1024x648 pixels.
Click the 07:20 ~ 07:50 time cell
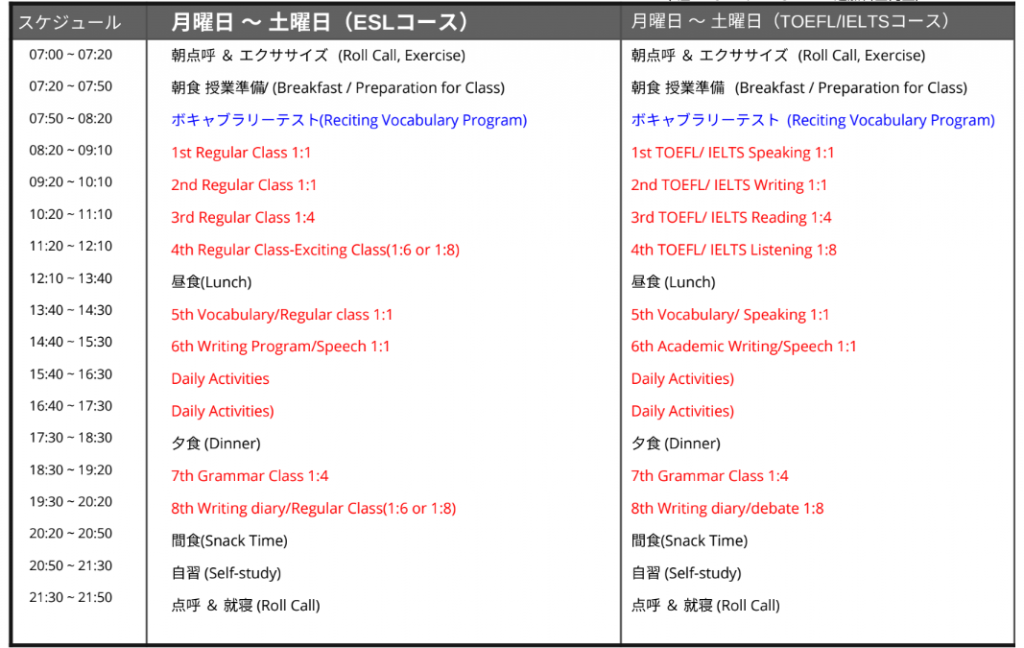71,87
